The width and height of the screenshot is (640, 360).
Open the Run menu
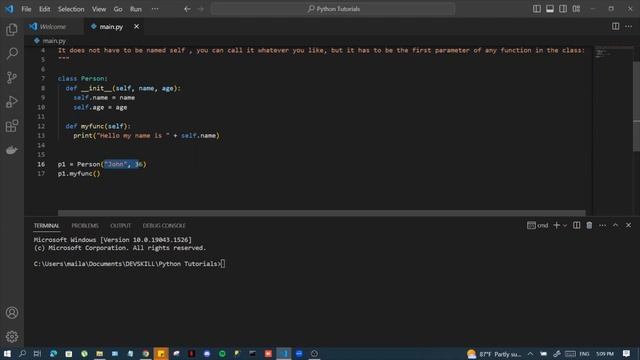pyautogui.click(x=136, y=9)
